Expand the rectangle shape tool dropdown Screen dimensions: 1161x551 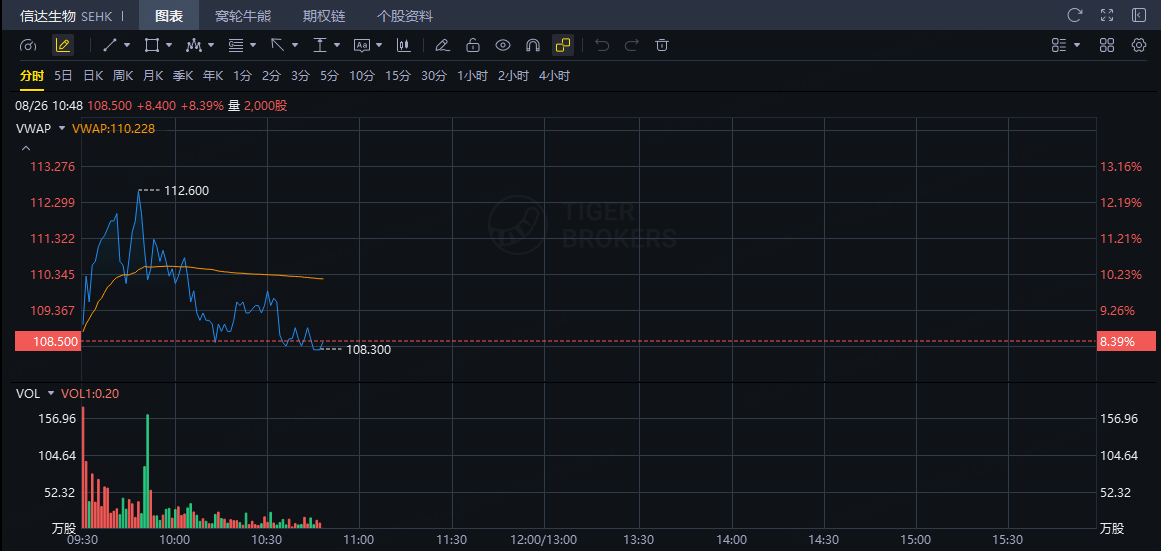[169, 46]
